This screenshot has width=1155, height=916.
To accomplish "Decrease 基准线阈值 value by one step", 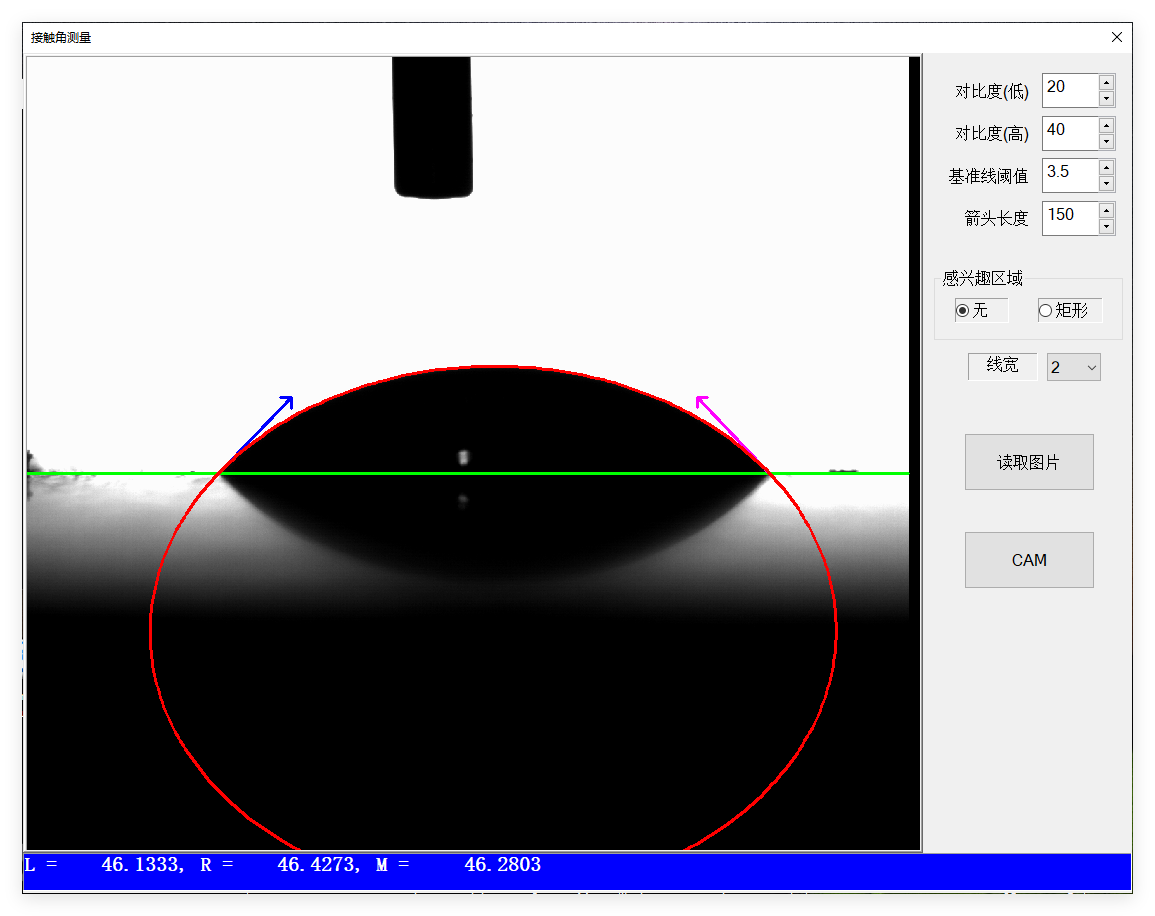I will click(1106, 181).
